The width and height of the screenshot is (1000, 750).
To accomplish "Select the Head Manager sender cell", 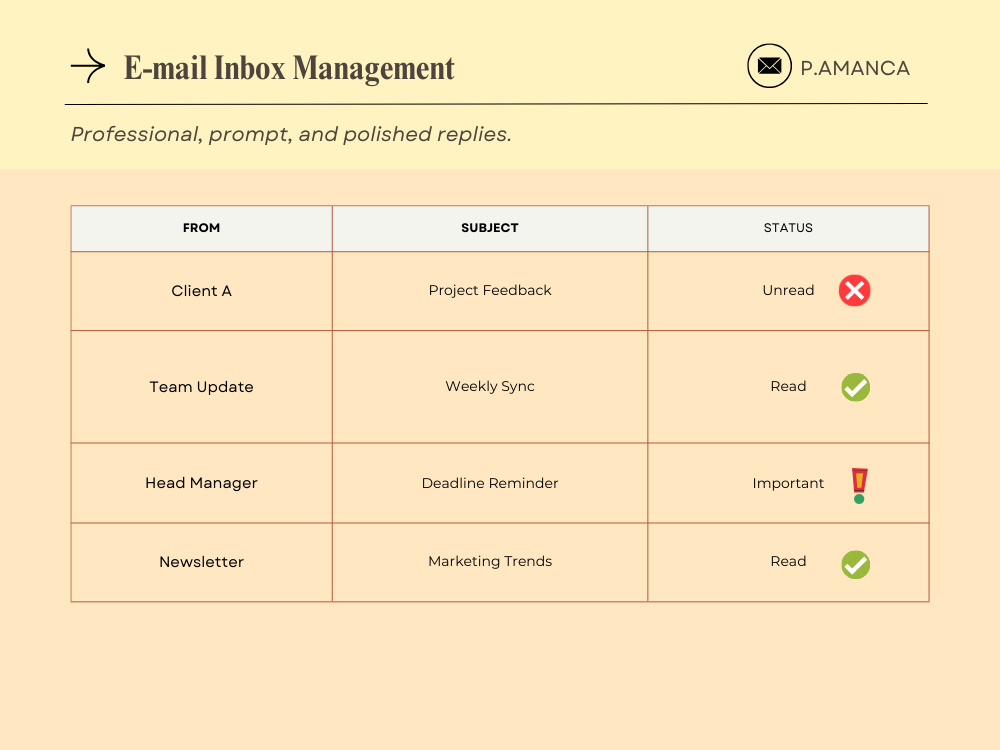I will click(202, 483).
